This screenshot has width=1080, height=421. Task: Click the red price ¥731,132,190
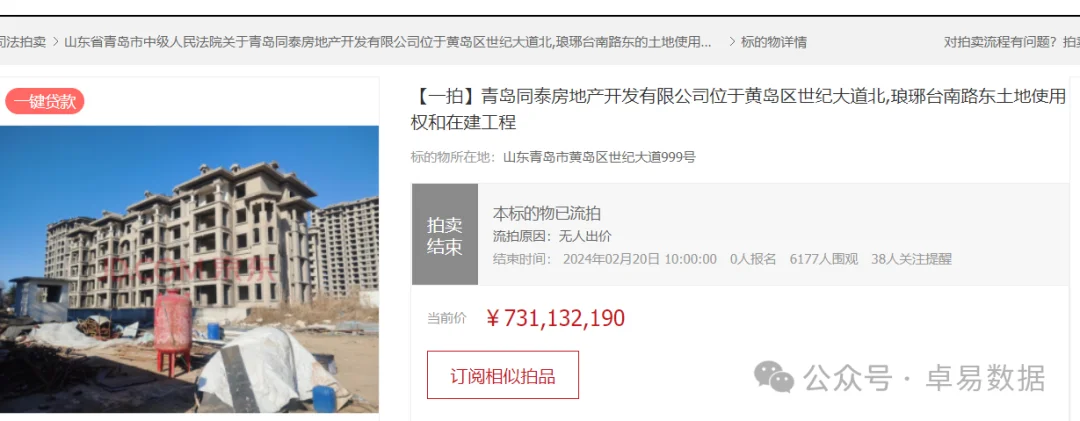coord(556,318)
